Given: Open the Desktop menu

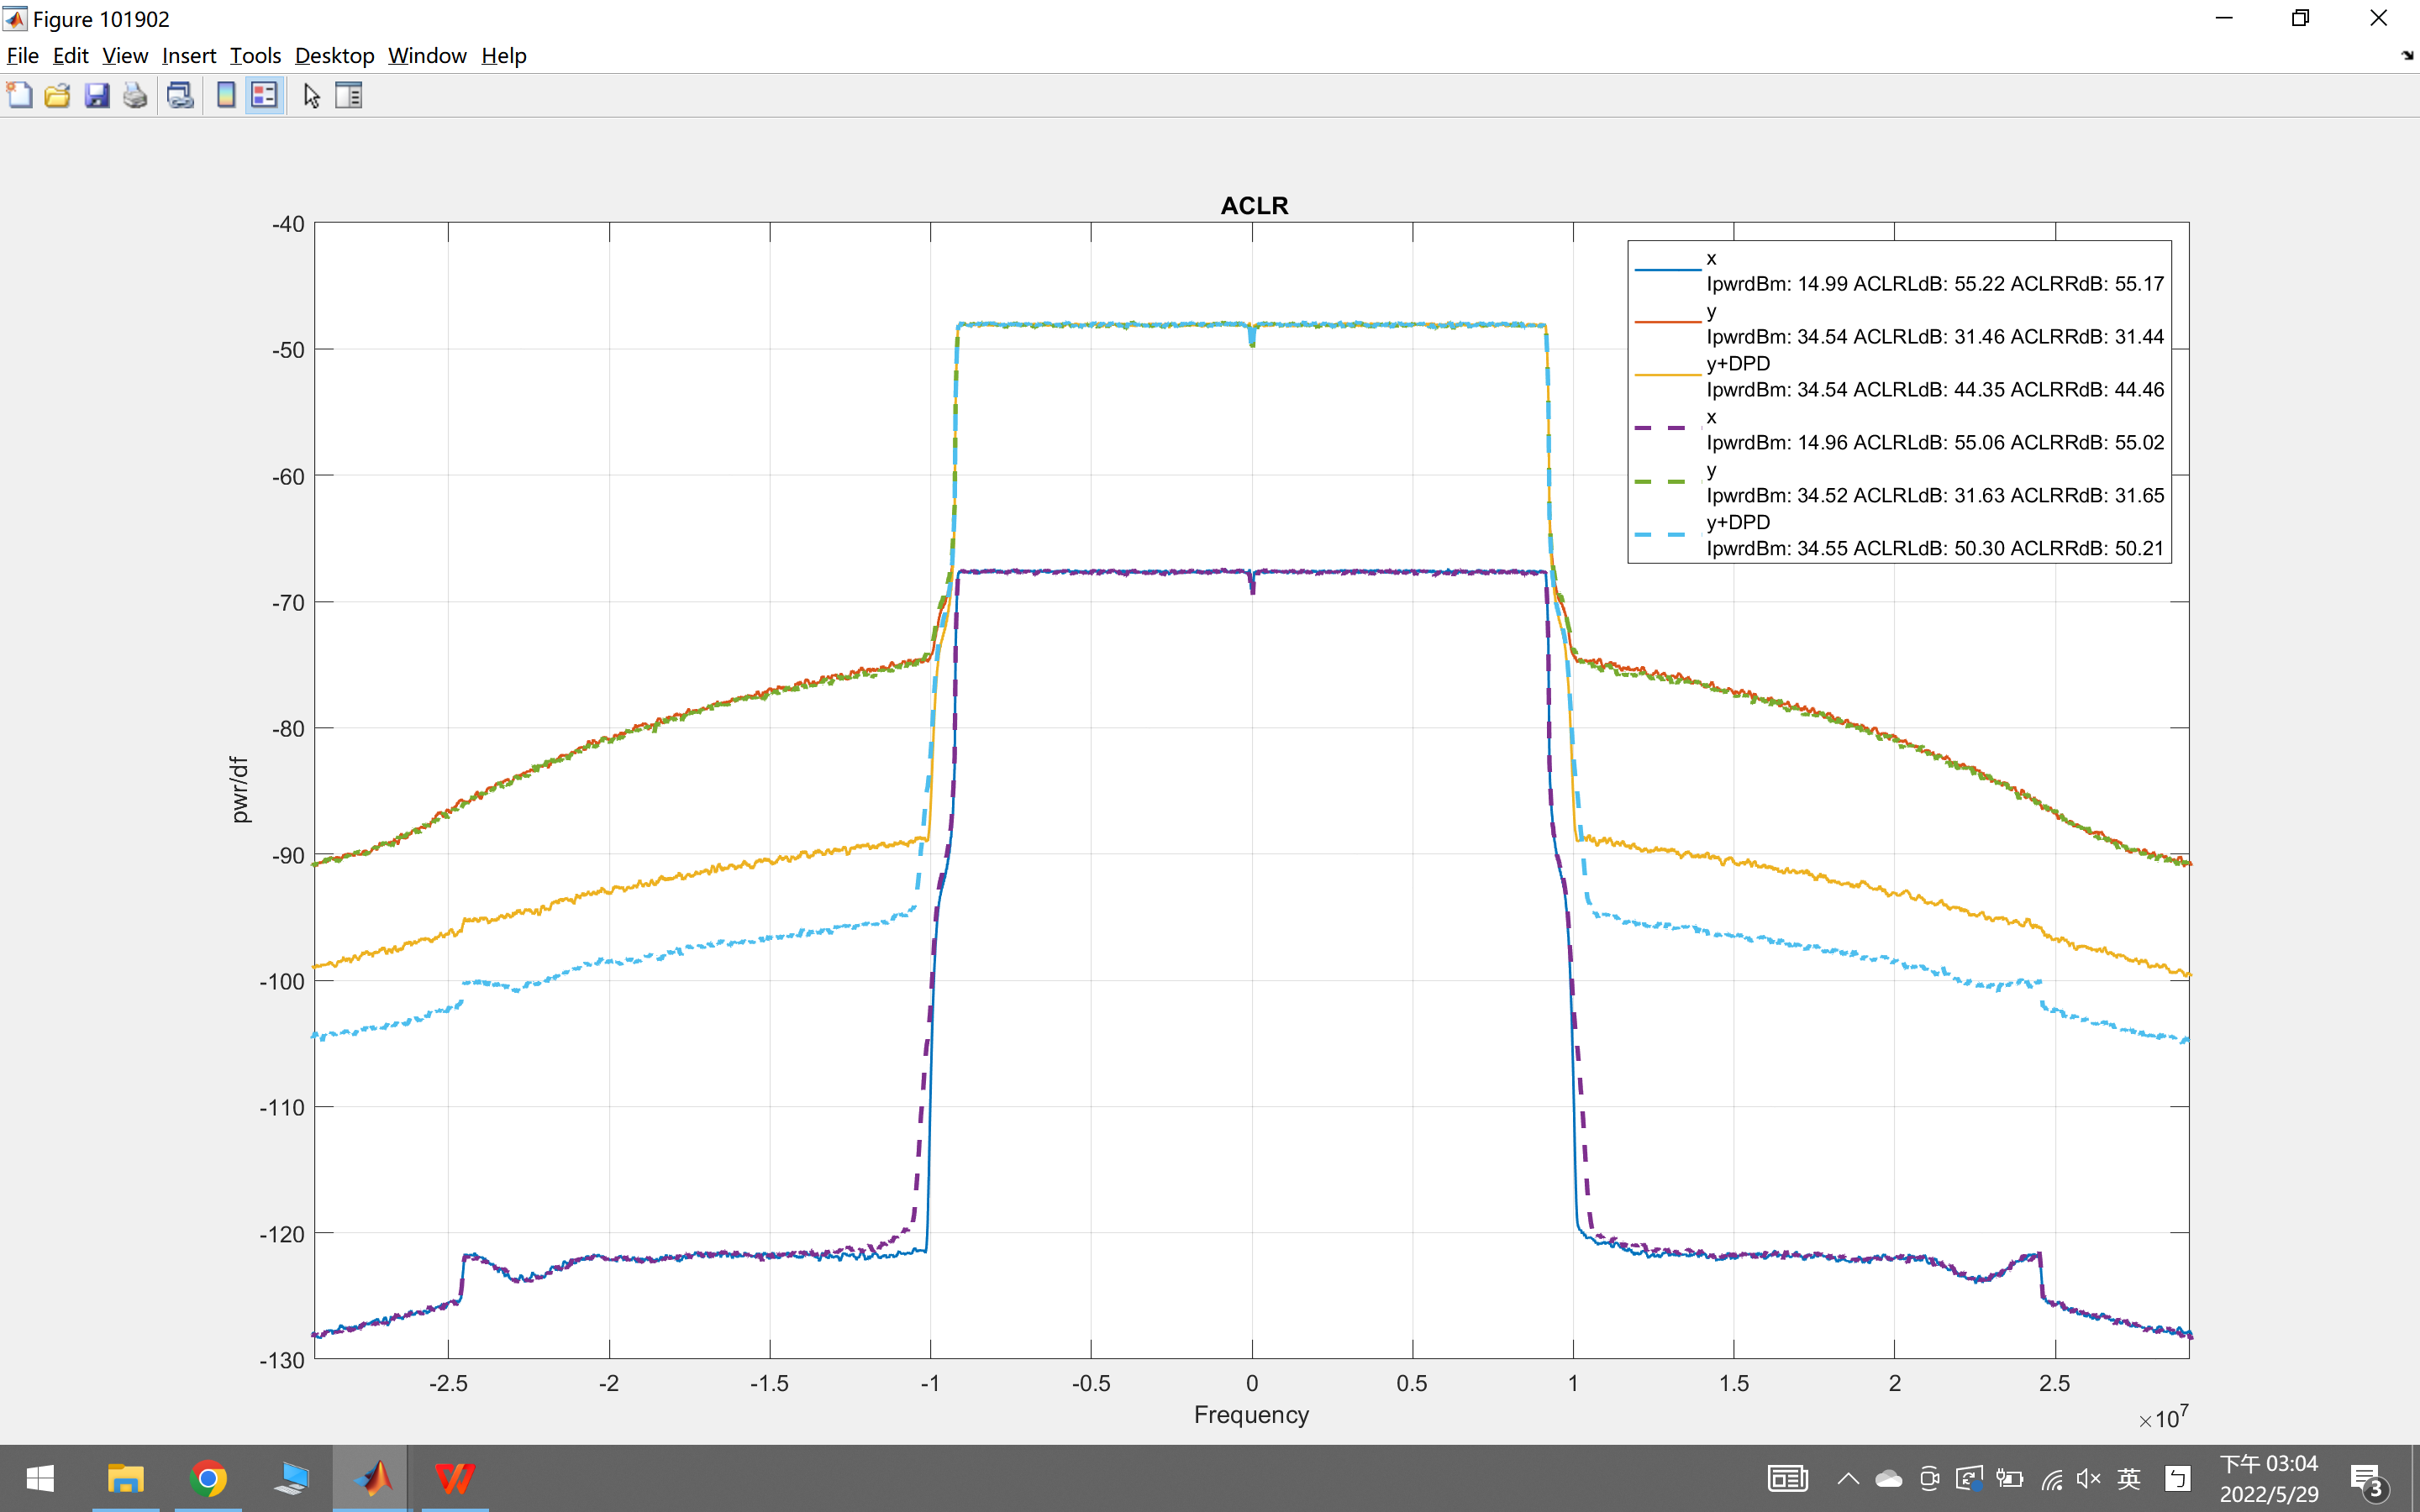Looking at the screenshot, I should point(334,56).
